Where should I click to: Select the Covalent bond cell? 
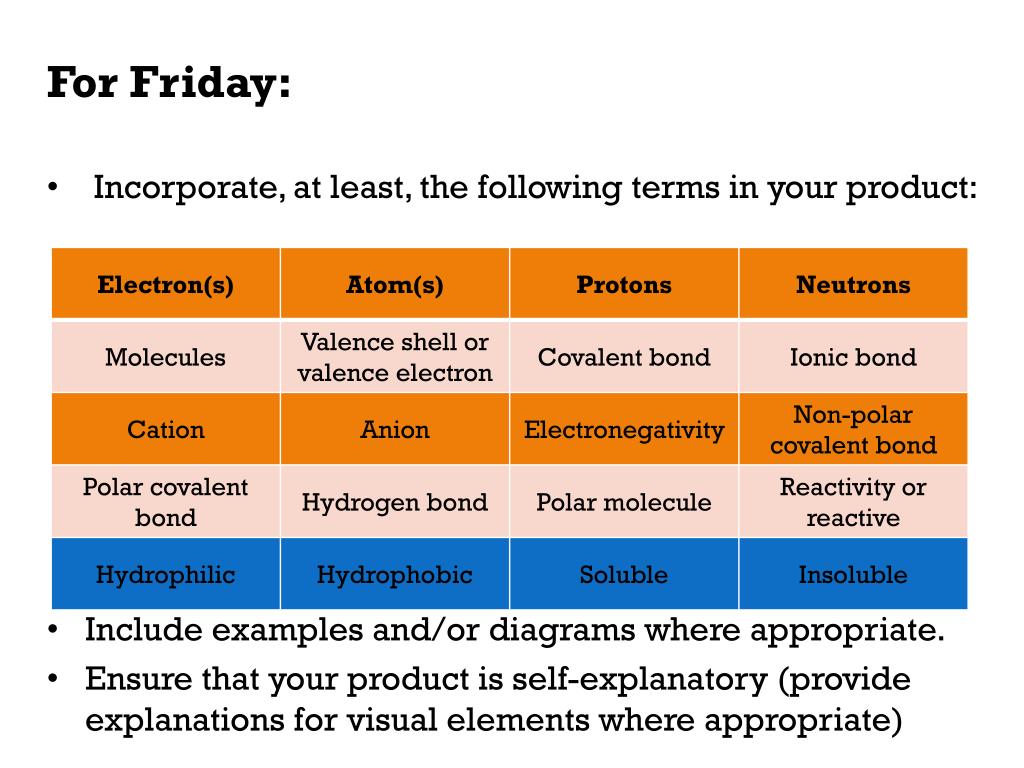(624, 357)
